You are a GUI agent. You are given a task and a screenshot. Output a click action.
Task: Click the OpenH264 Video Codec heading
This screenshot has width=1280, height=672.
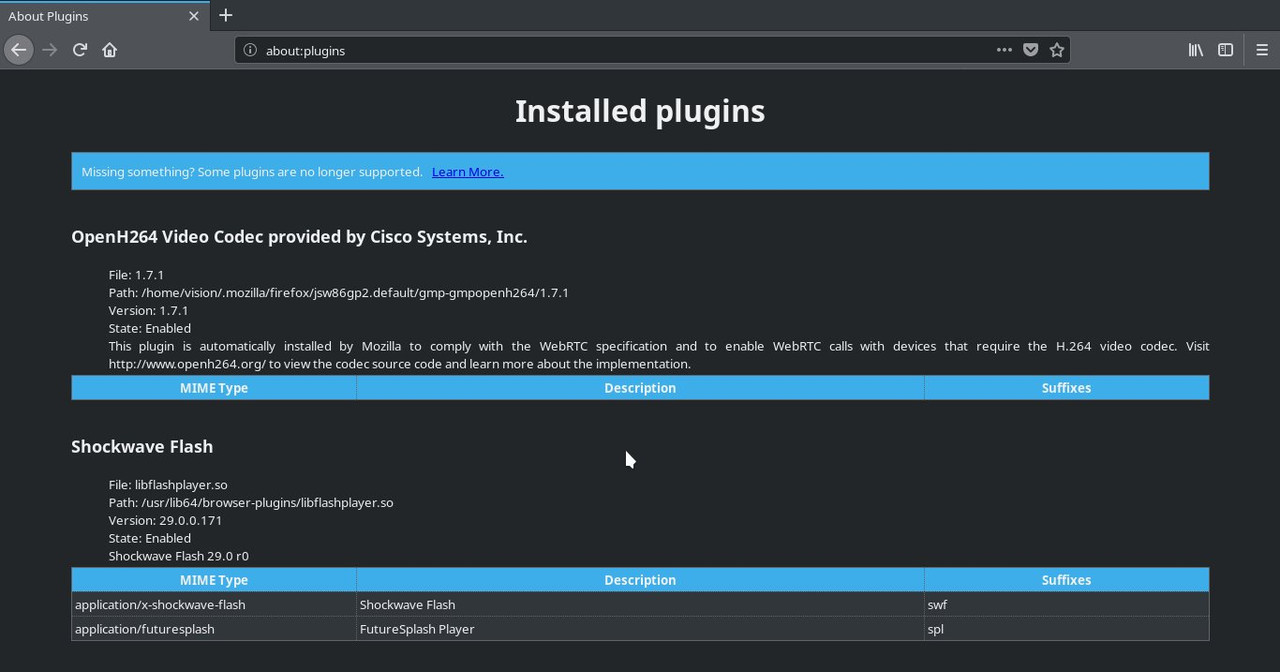(299, 237)
